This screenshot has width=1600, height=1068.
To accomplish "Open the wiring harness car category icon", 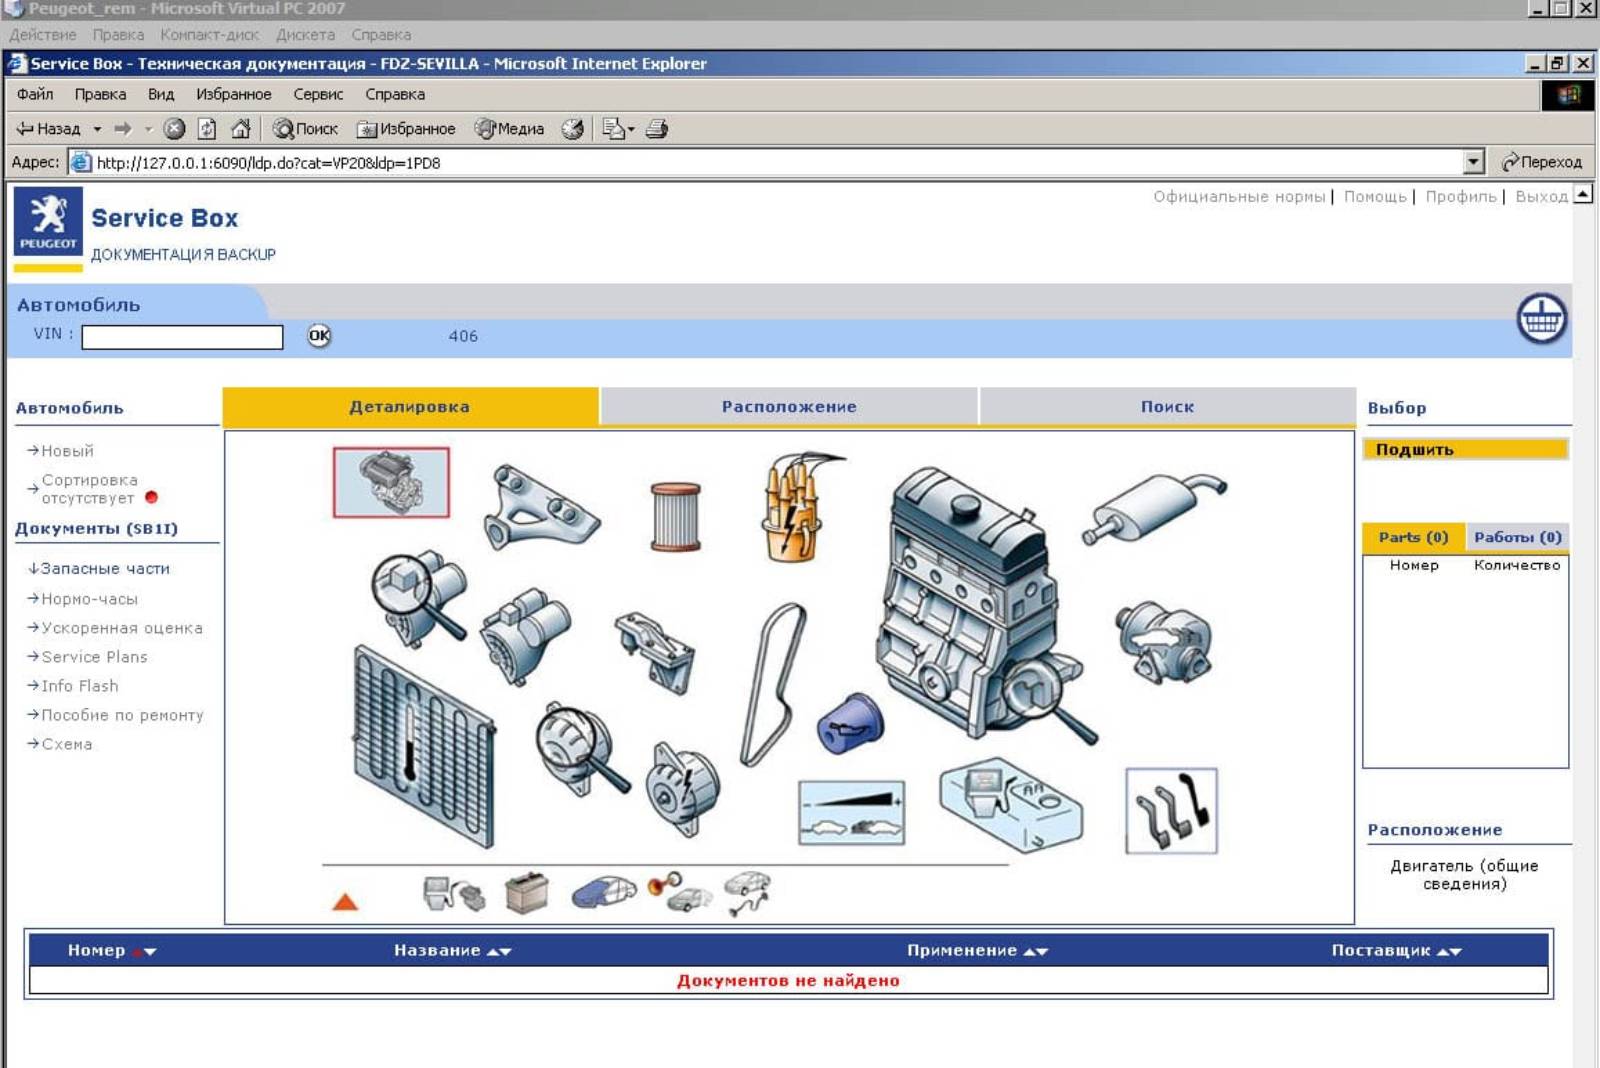I will point(747,893).
